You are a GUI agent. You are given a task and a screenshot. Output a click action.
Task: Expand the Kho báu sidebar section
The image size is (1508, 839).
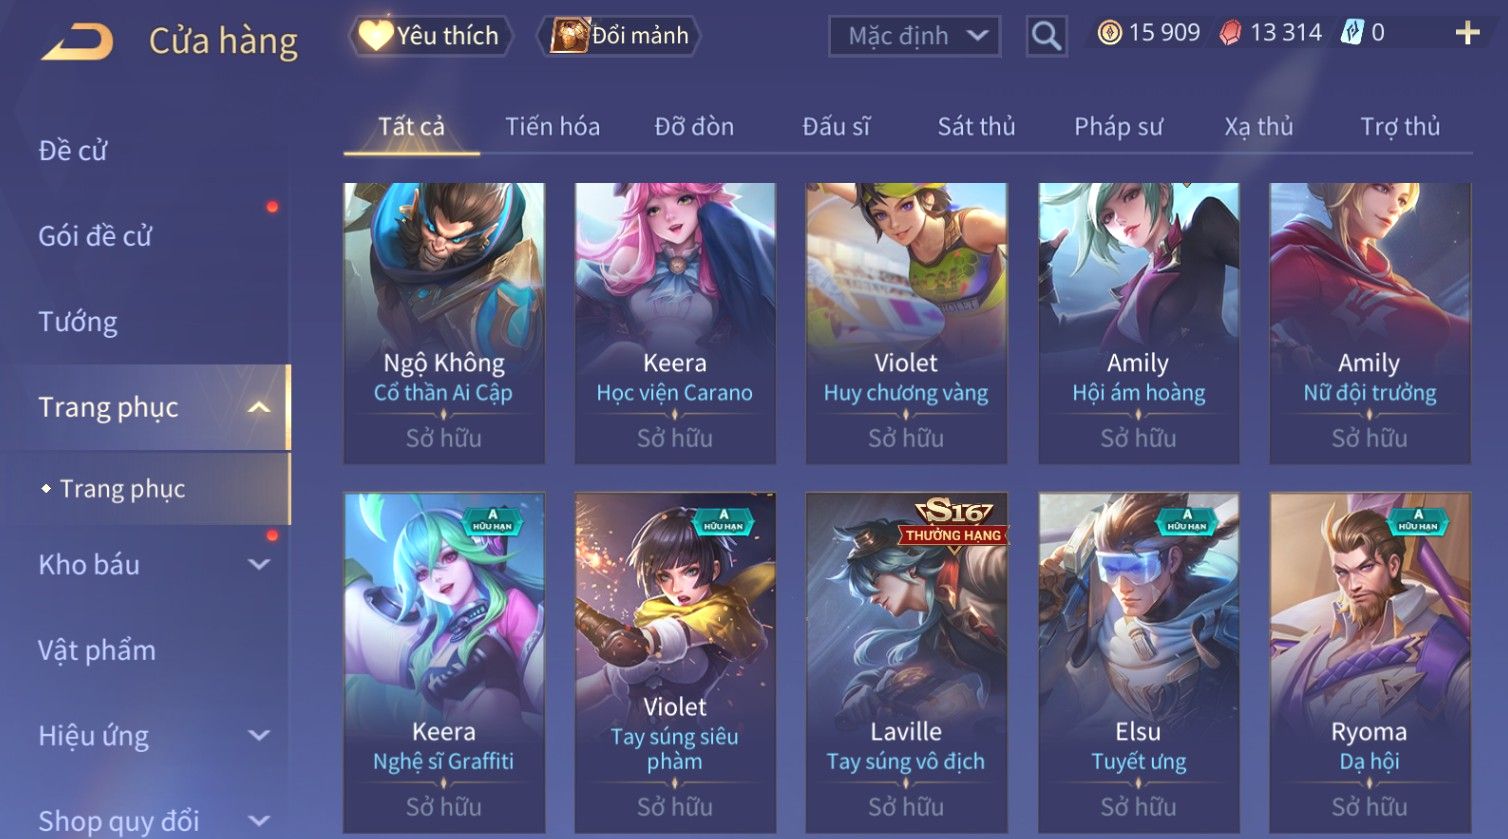[259, 564]
